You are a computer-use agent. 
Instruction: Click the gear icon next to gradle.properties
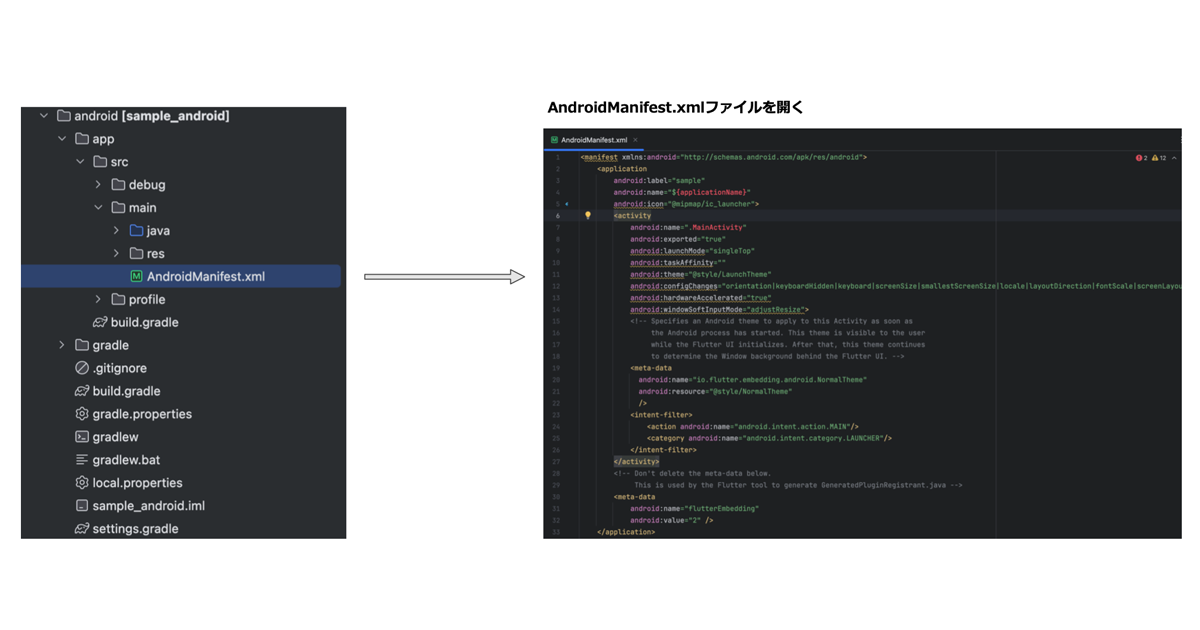coord(81,414)
